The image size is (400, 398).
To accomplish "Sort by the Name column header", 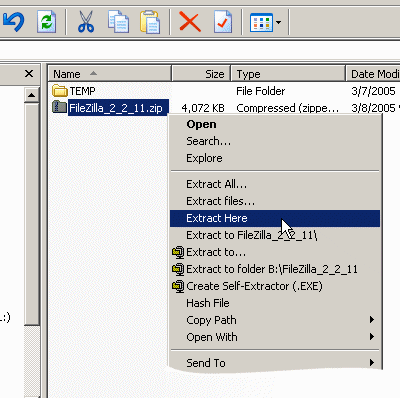I will (x=110, y=74).
